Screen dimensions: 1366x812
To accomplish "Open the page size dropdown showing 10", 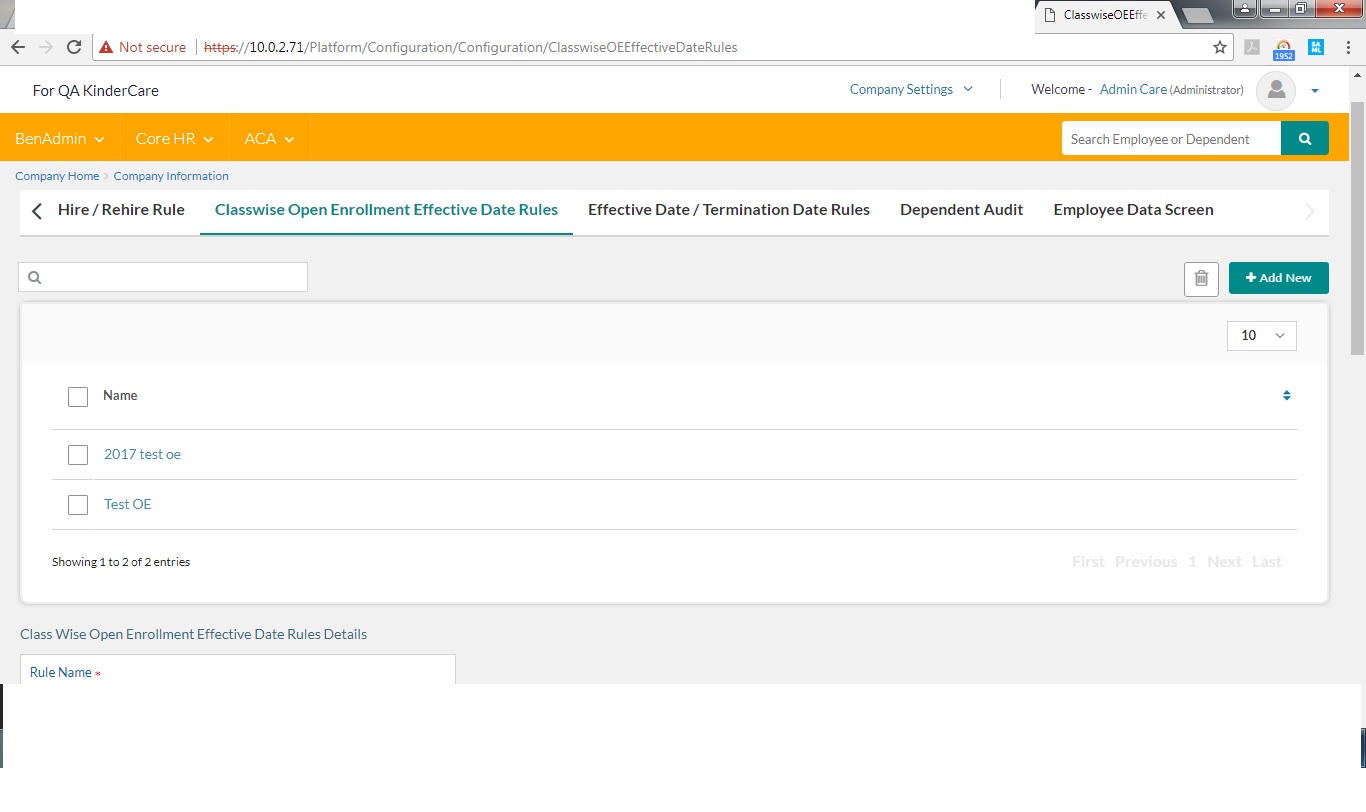I will click(x=1261, y=336).
